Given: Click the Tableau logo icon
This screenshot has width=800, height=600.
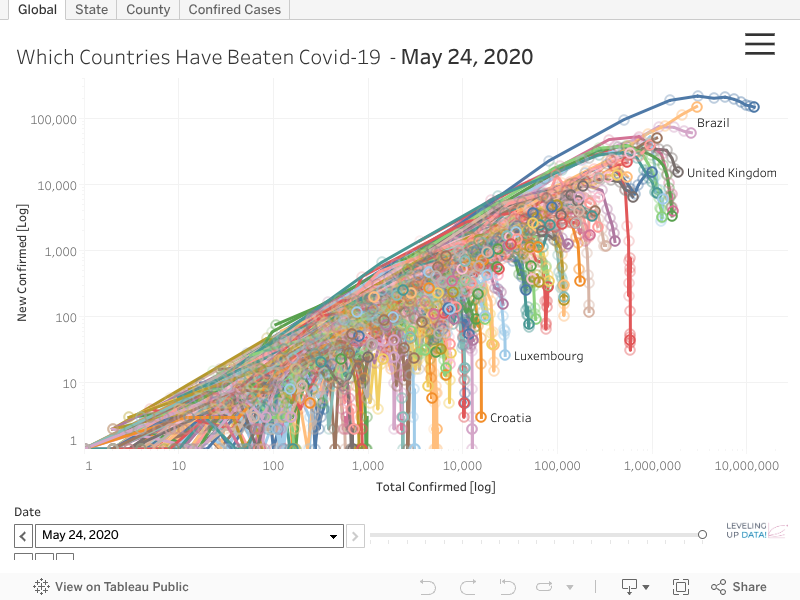Looking at the screenshot, I should click(x=42, y=587).
